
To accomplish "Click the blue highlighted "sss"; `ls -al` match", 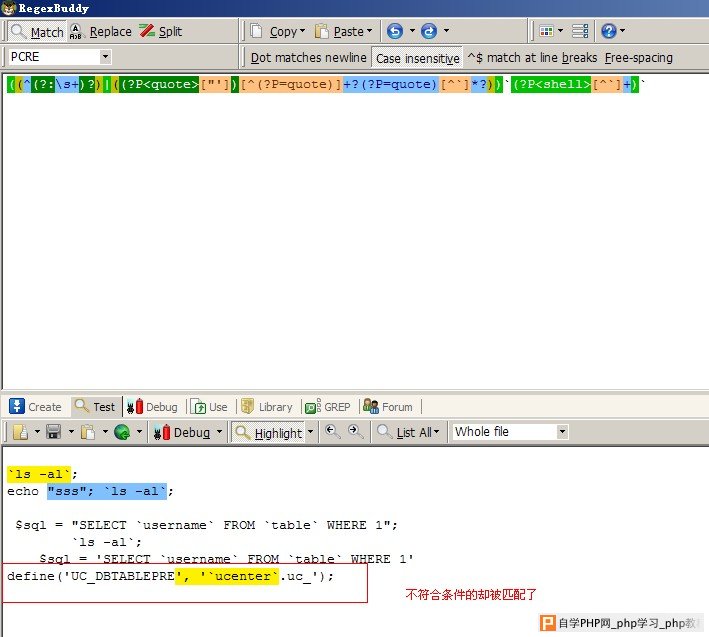I will click(x=107, y=491).
